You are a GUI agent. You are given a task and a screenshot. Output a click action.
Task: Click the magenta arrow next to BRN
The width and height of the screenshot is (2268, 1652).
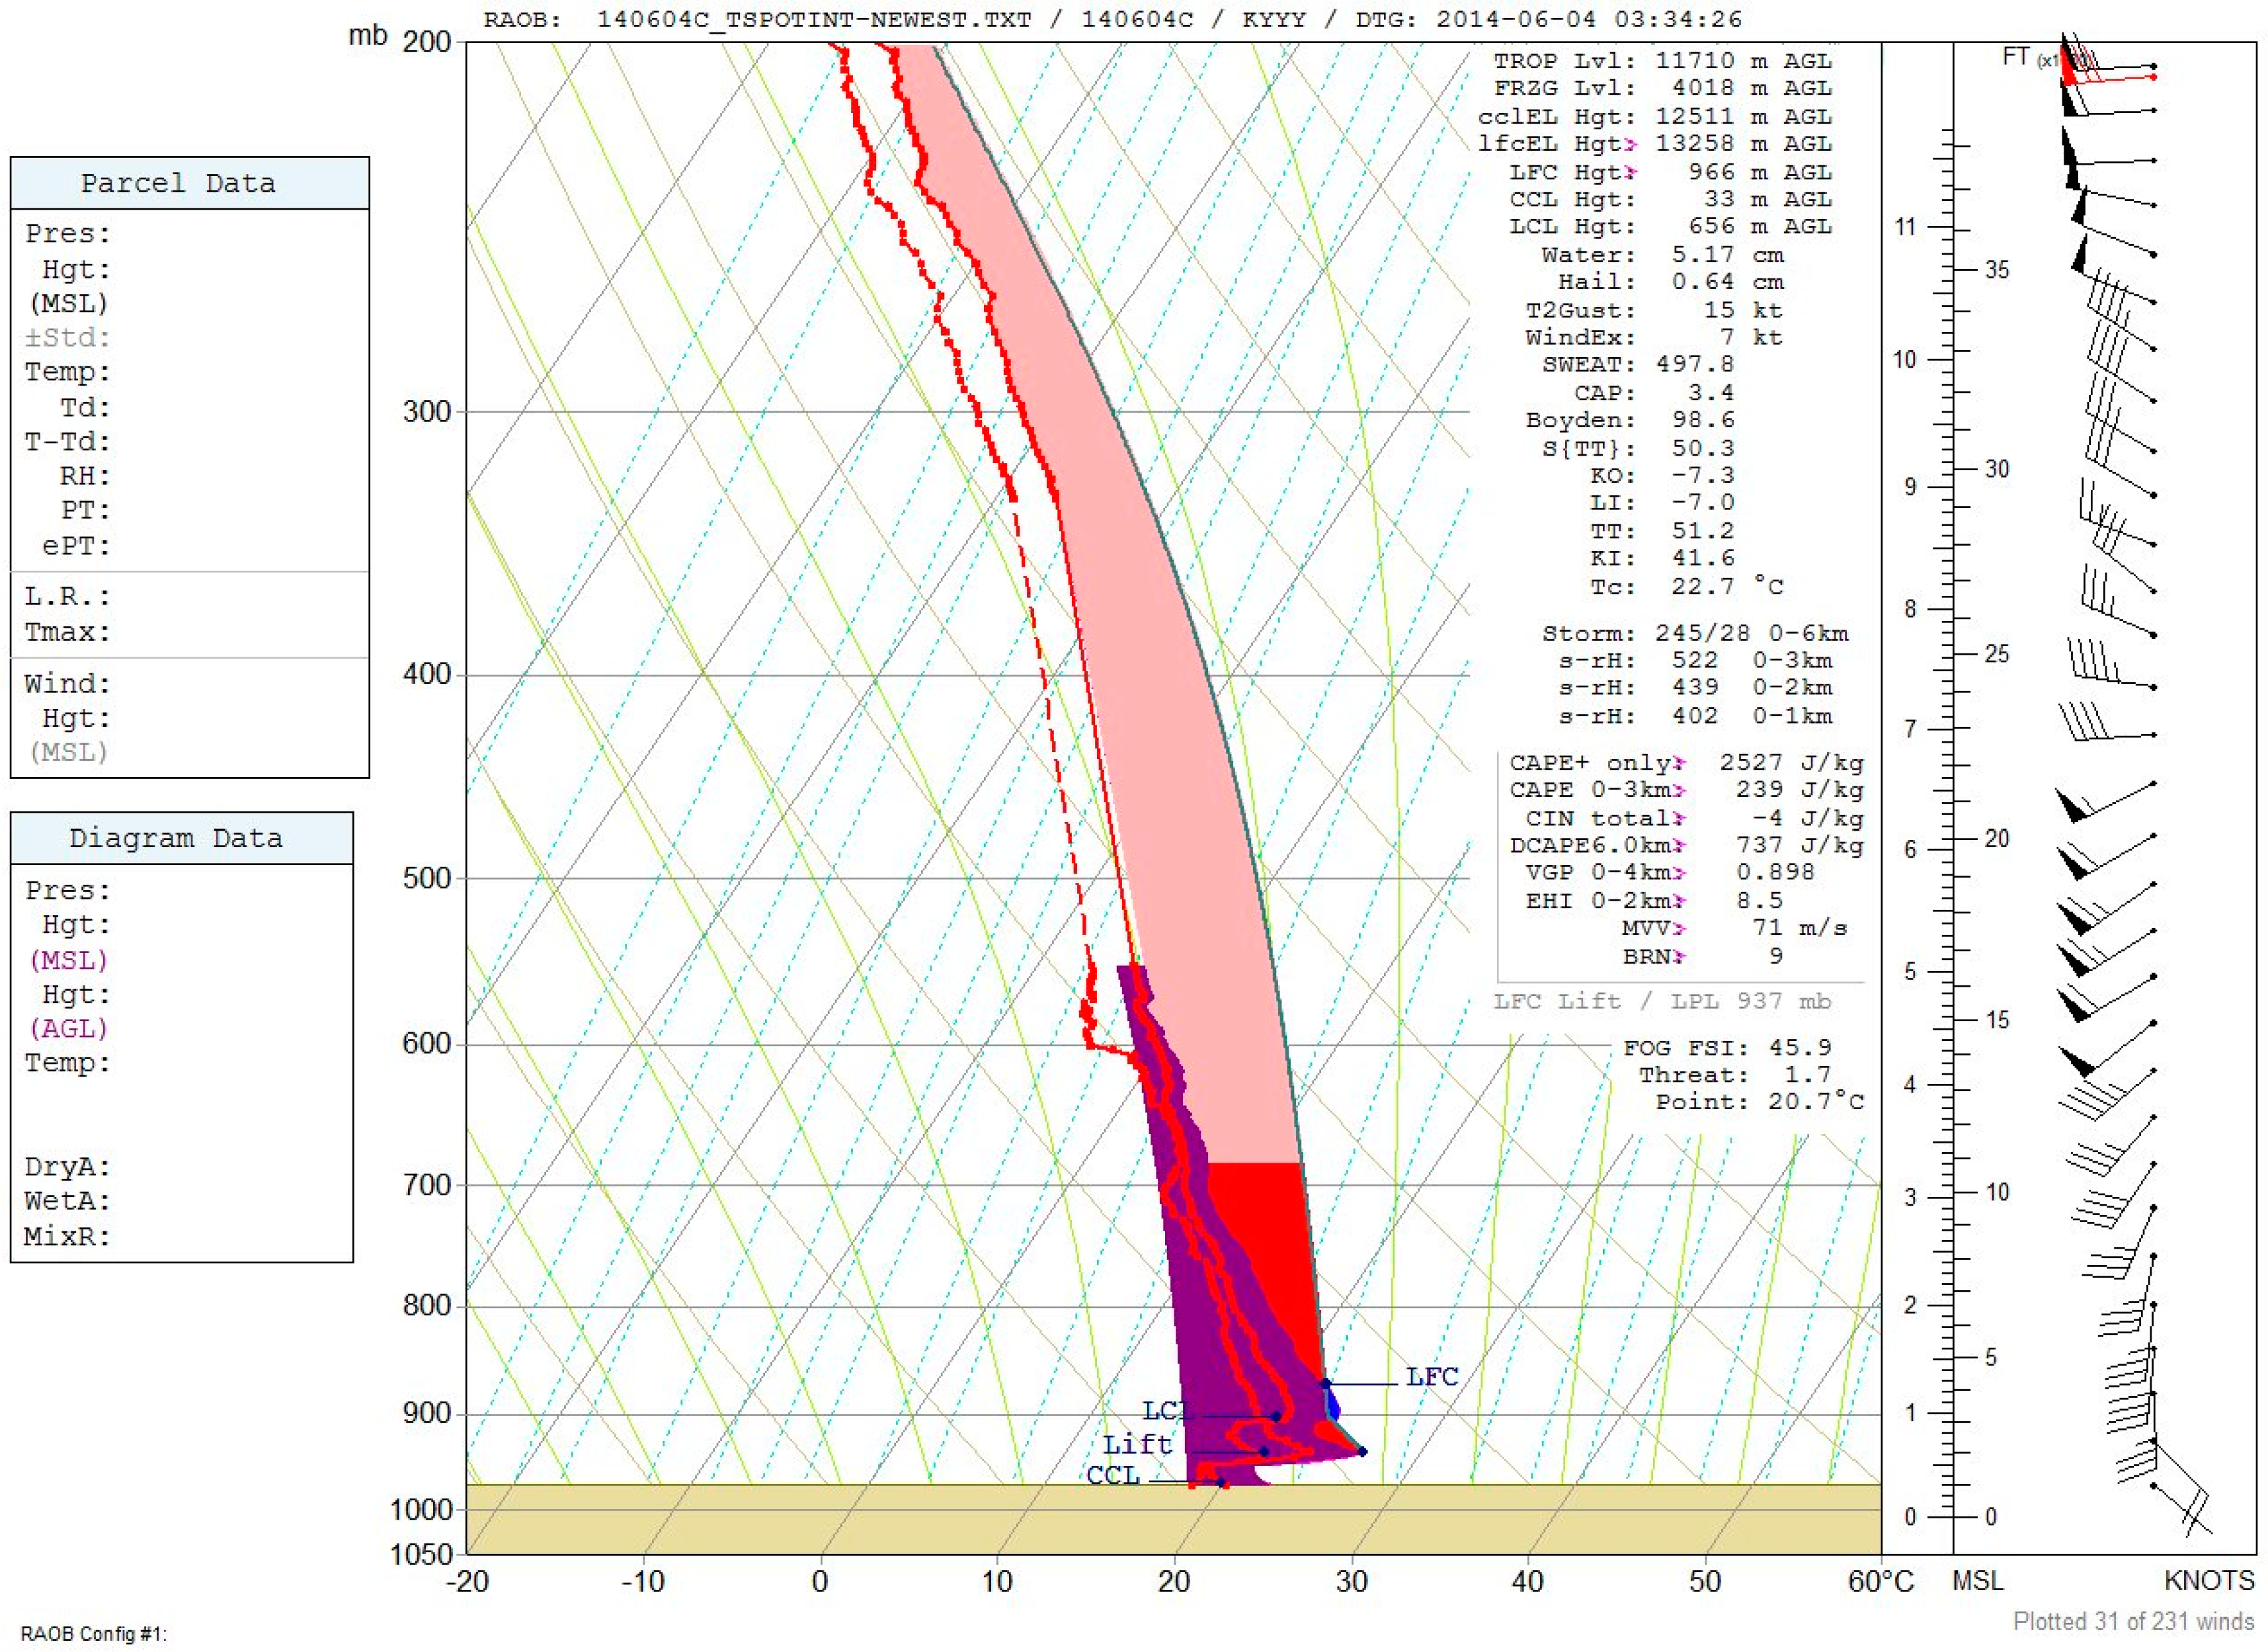1680,957
